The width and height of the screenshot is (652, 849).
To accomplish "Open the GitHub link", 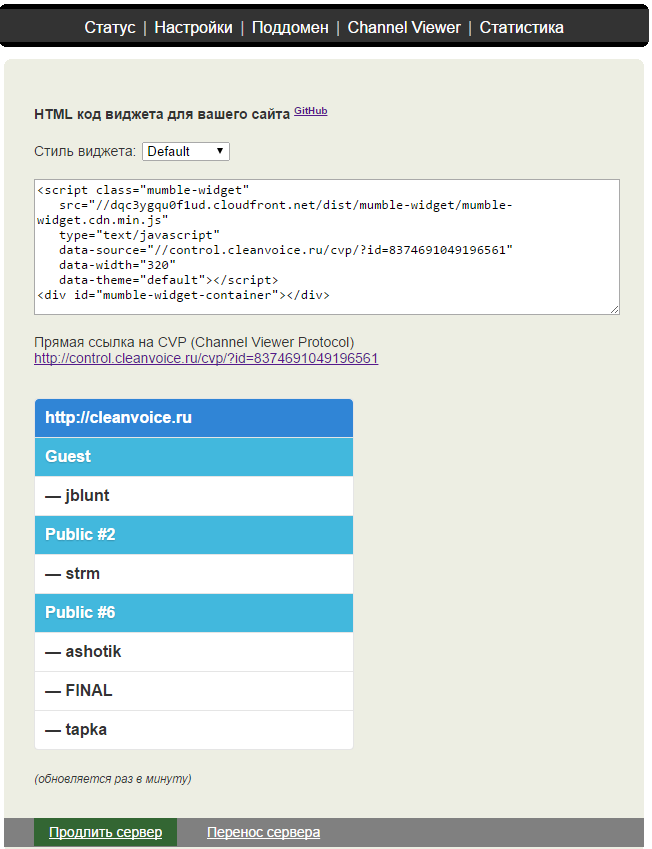I will (x=310, y=111).
